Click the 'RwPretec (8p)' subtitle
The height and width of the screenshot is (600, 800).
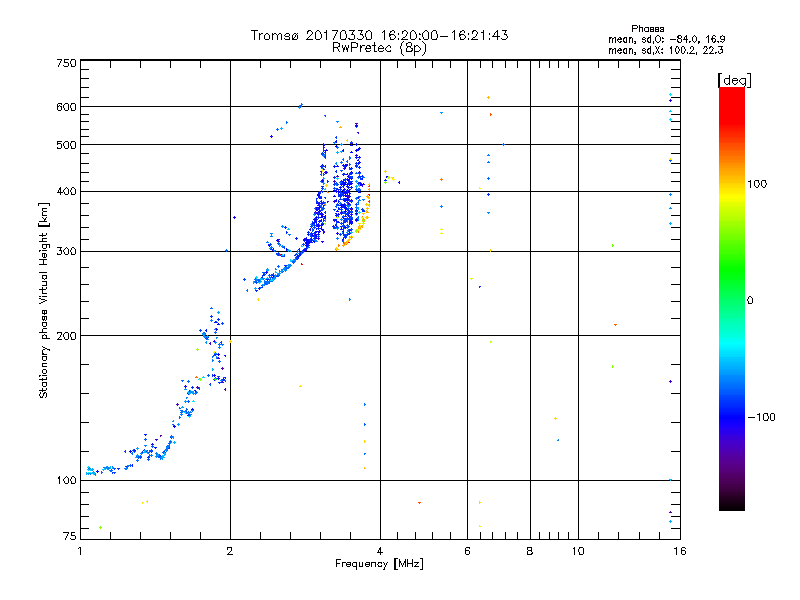(379, 48)
